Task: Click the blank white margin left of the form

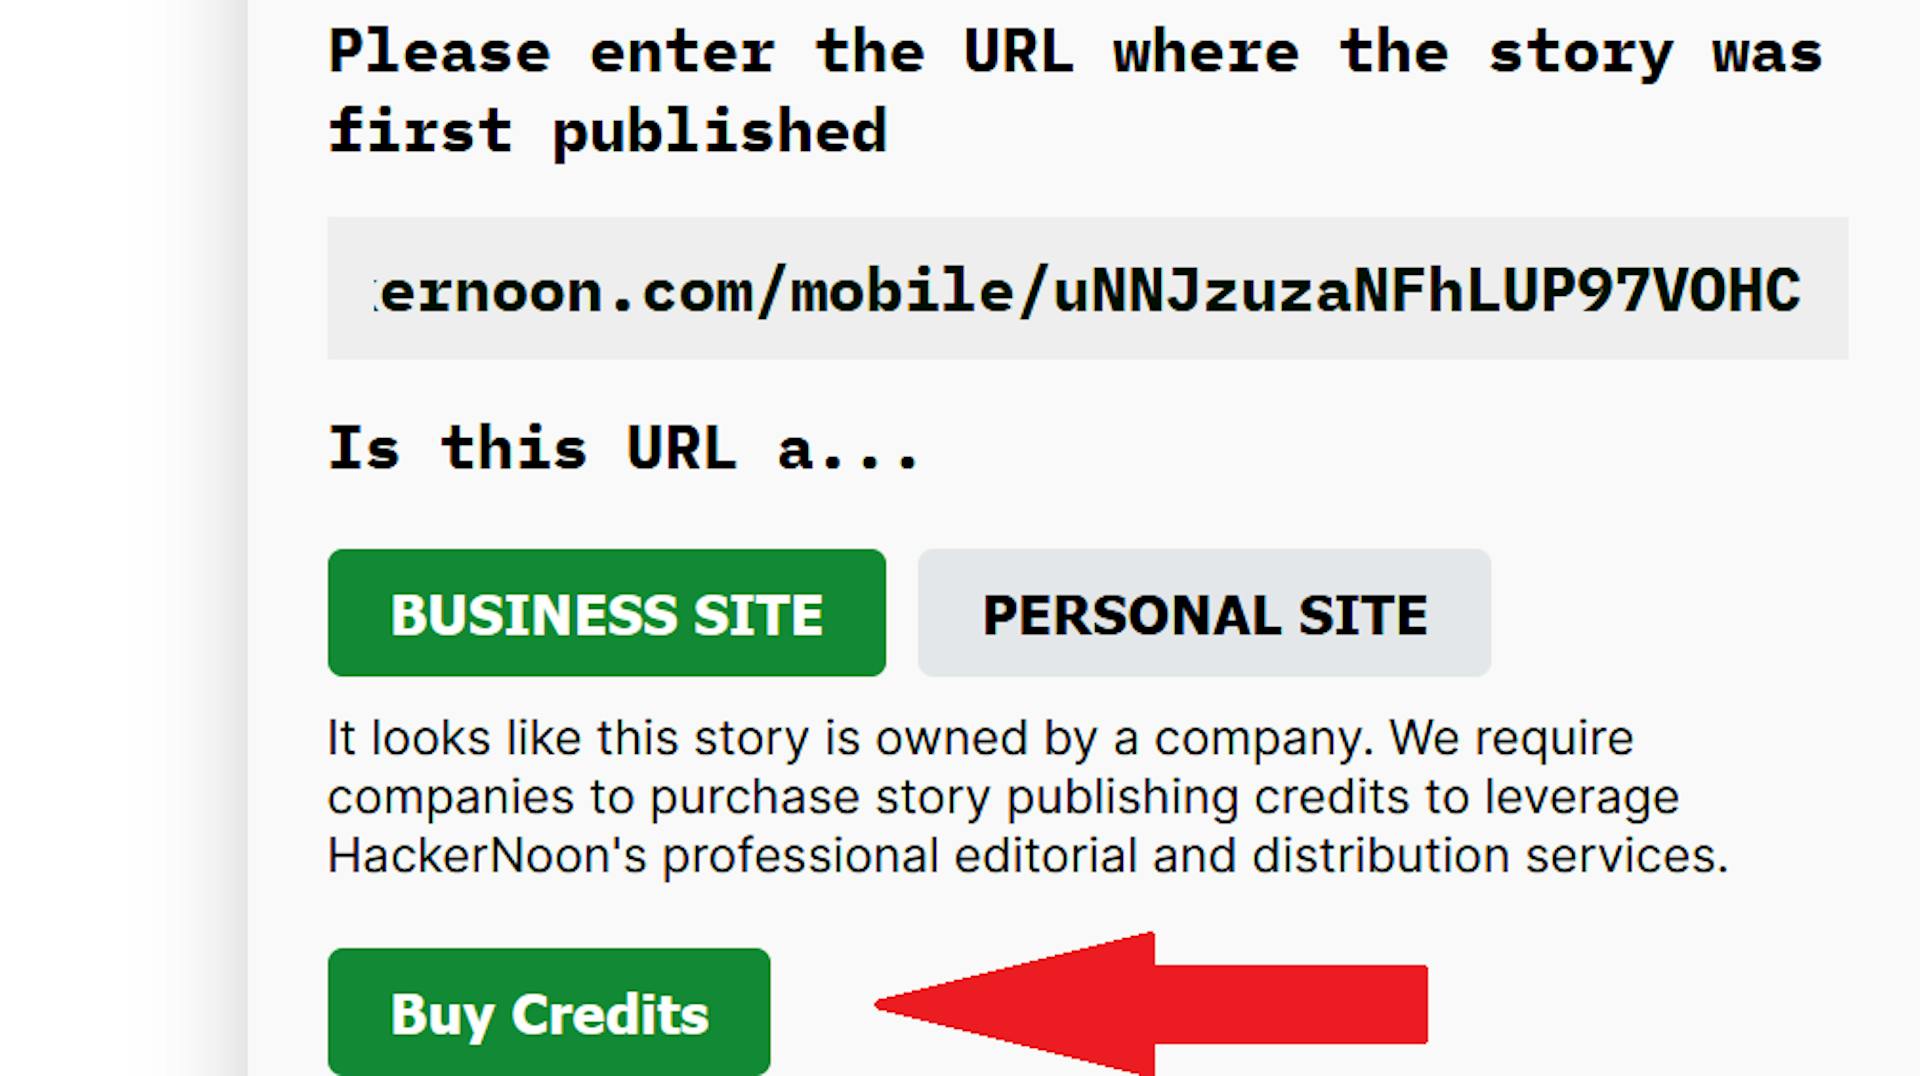Action: point(120,538)
